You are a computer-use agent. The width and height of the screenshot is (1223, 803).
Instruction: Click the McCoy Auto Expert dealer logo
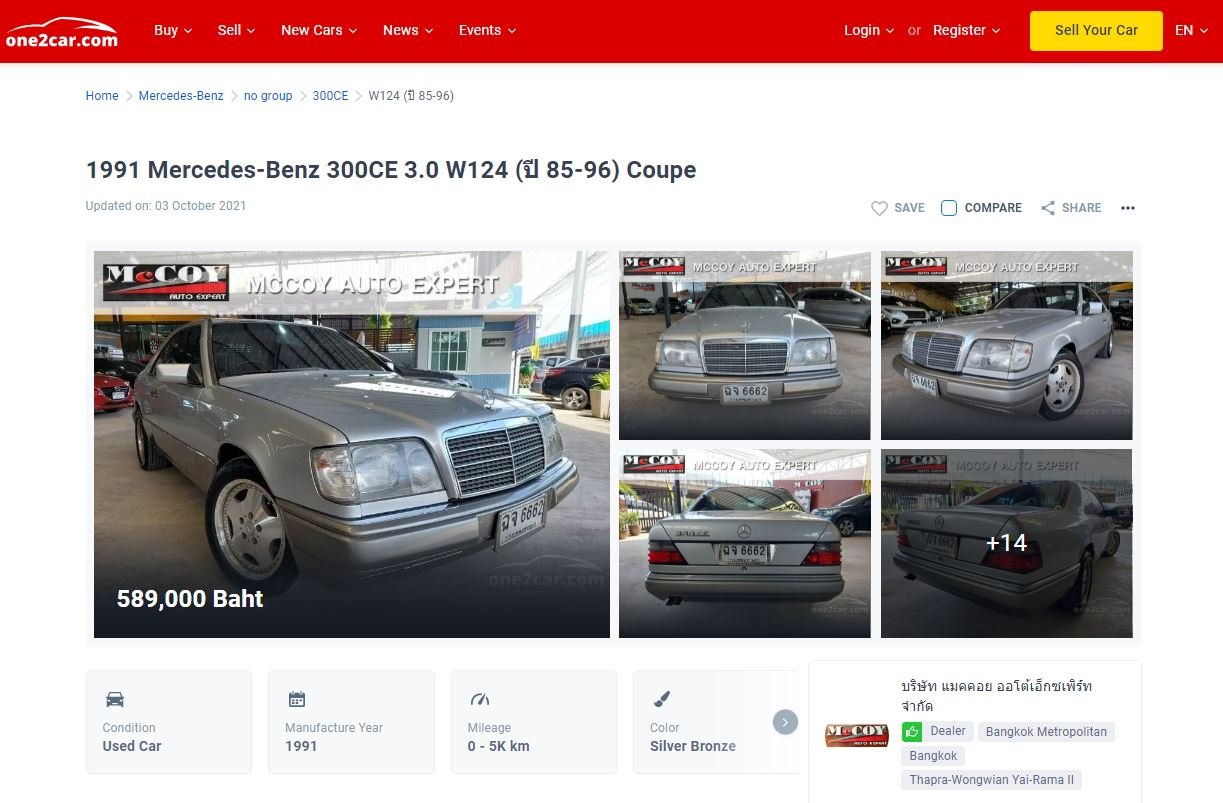[x=856, y=736]
